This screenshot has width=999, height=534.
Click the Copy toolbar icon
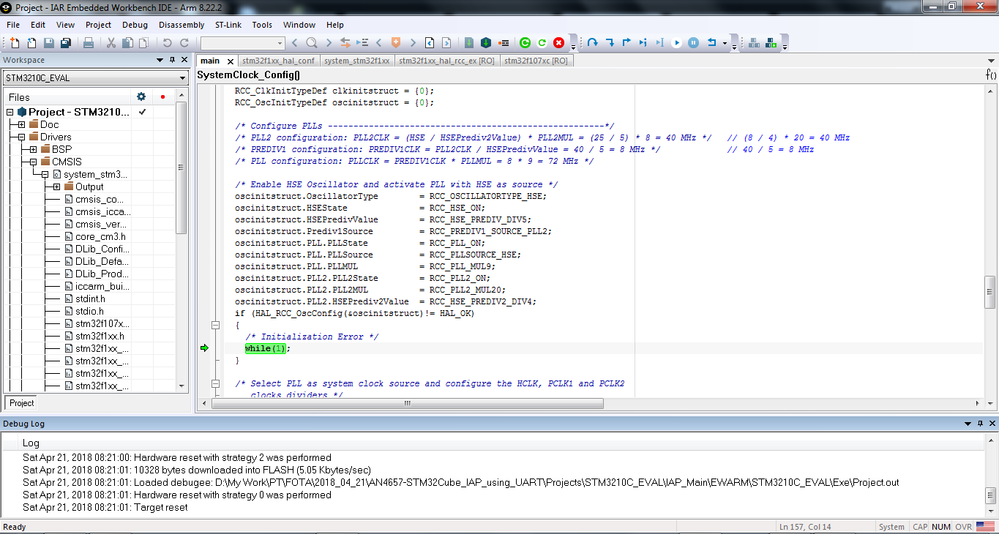[x=127, y=43]
